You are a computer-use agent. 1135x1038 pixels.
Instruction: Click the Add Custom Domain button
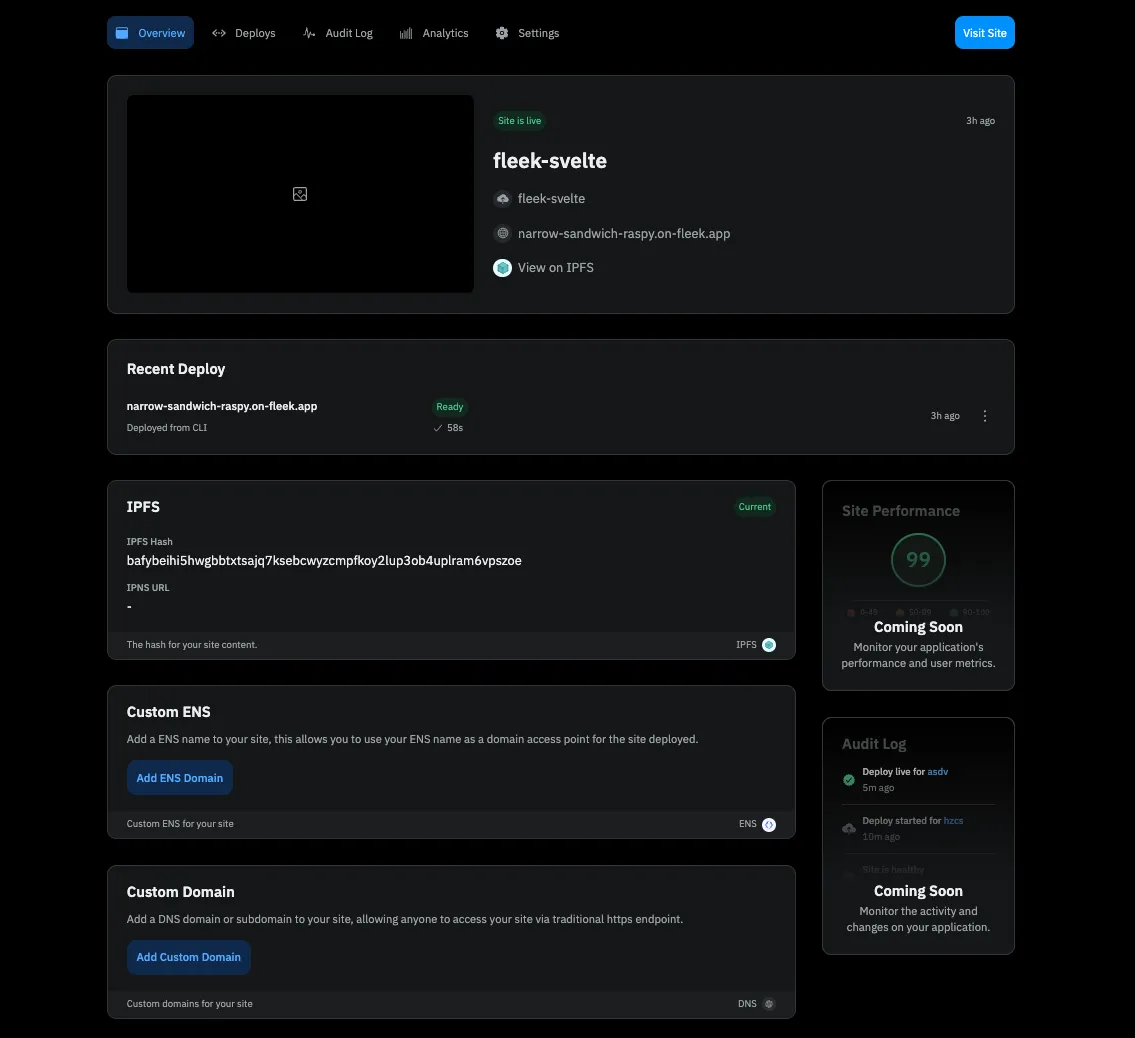[188, 957]
